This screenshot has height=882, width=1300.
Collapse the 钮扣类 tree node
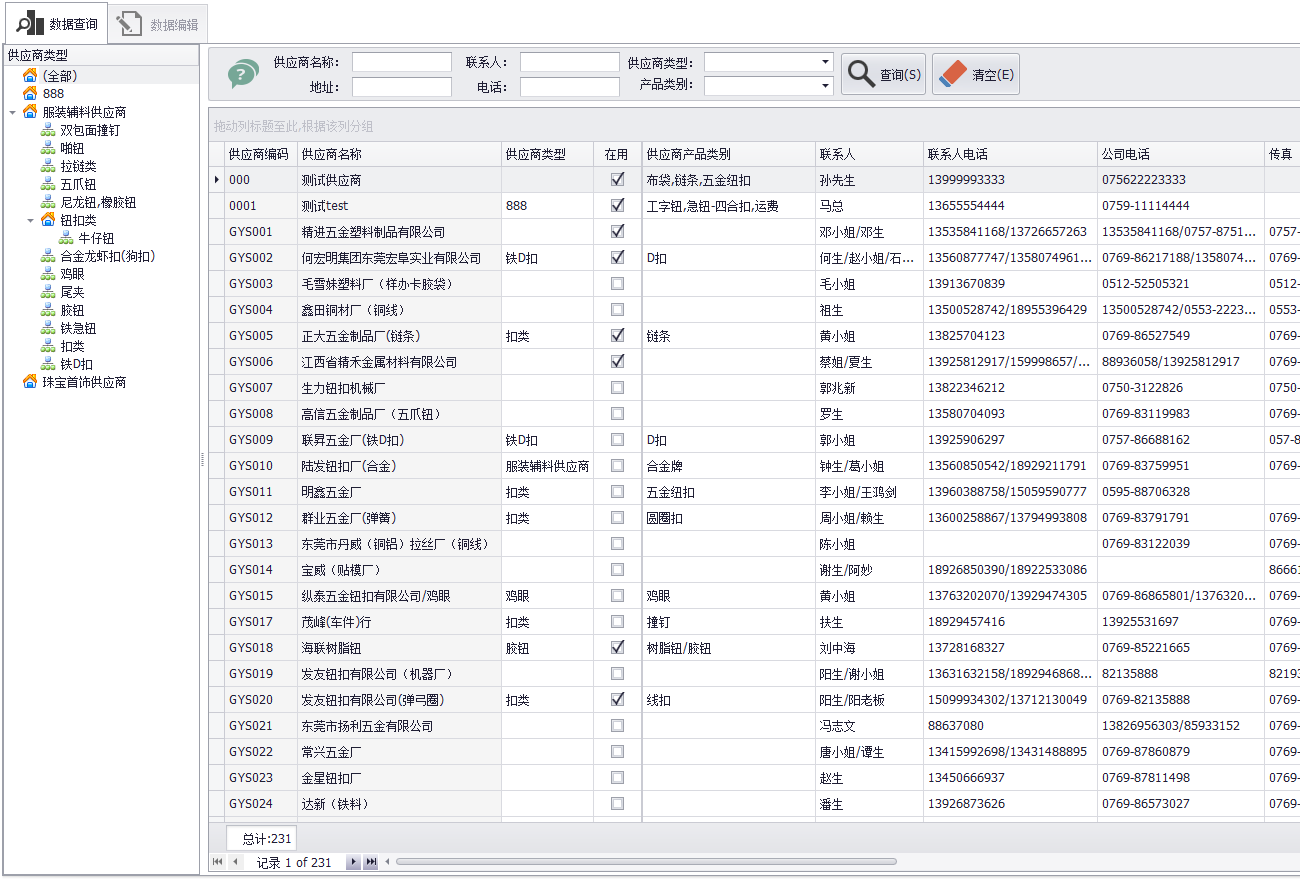point(30,220)
